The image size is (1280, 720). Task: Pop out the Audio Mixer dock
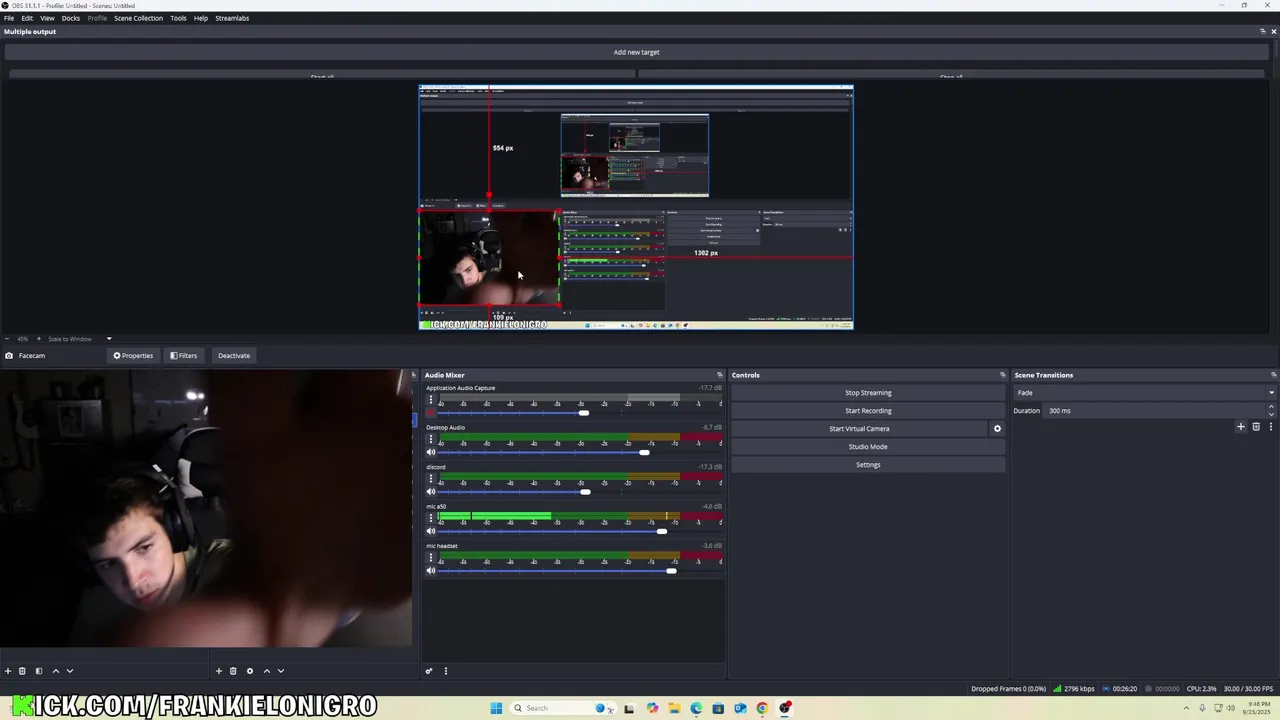coord(720,375)
